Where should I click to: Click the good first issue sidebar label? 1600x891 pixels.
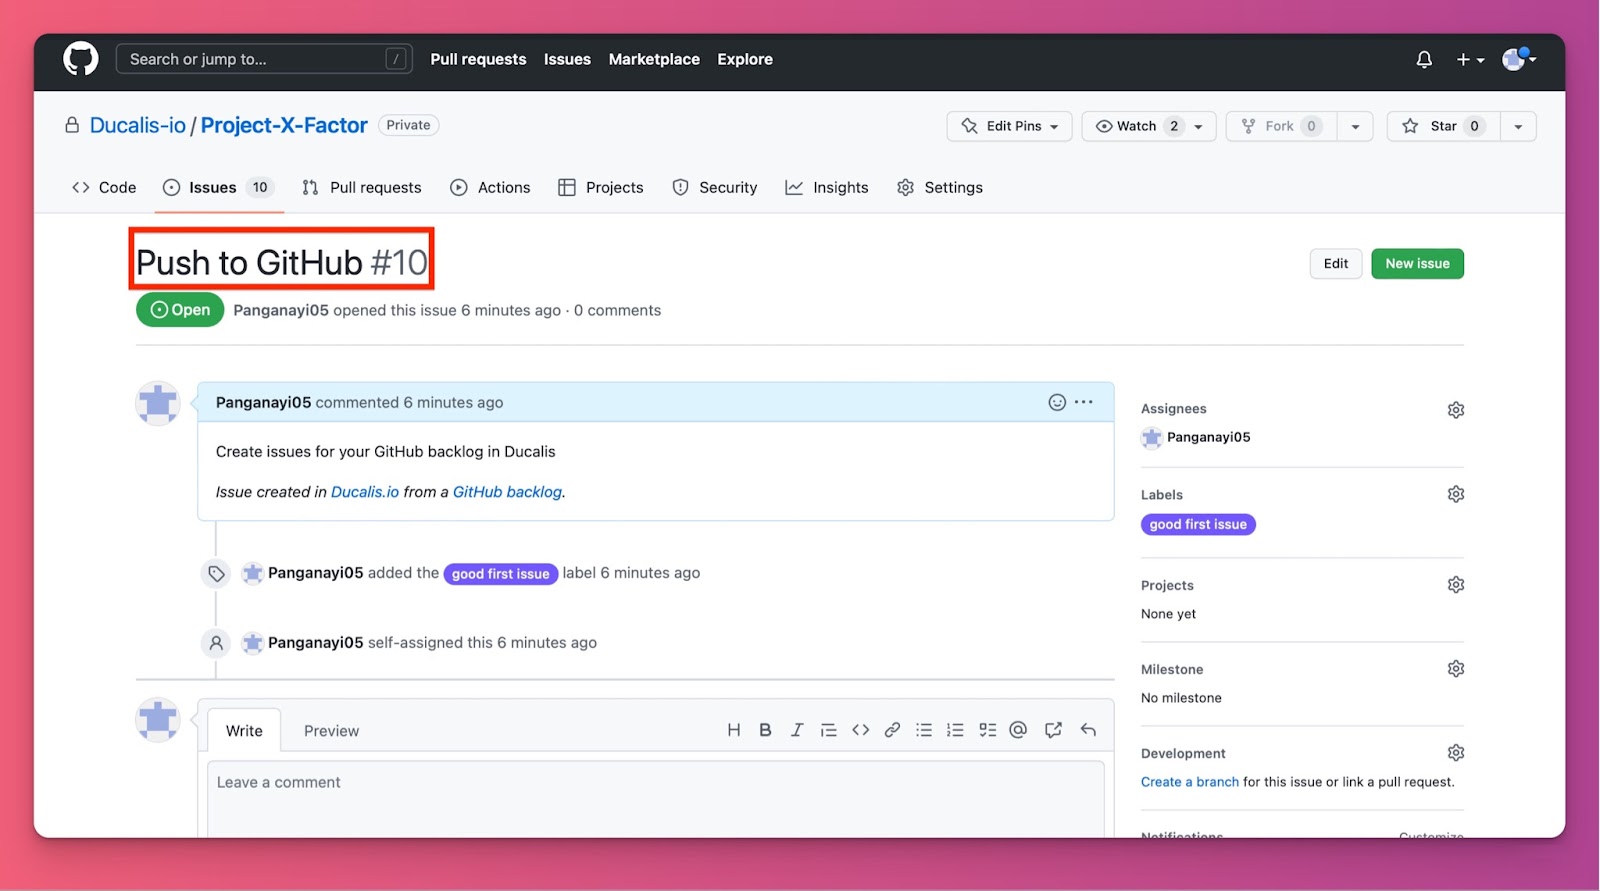pyautogui.click(x=1198, y=524)
